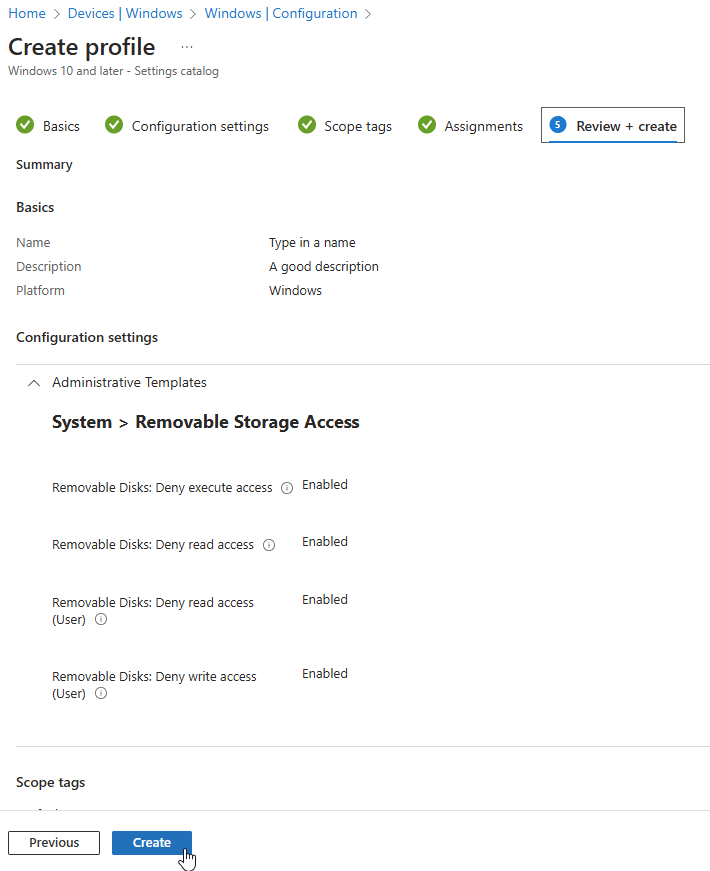Switch to the Basics step tab
The width and height of the screenshot is (710, 871).
[60, 125]
